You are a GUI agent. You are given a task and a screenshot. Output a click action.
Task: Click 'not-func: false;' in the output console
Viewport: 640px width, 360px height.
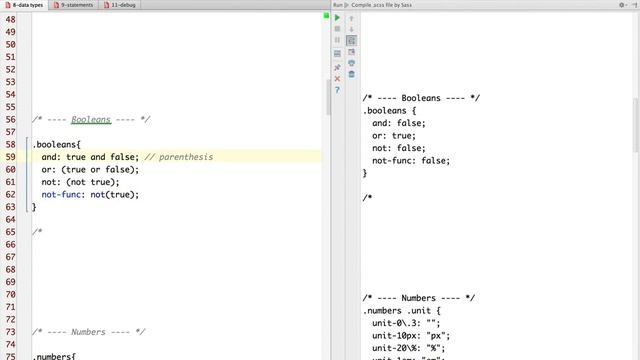pyautogui.click(x=411, y=161)
